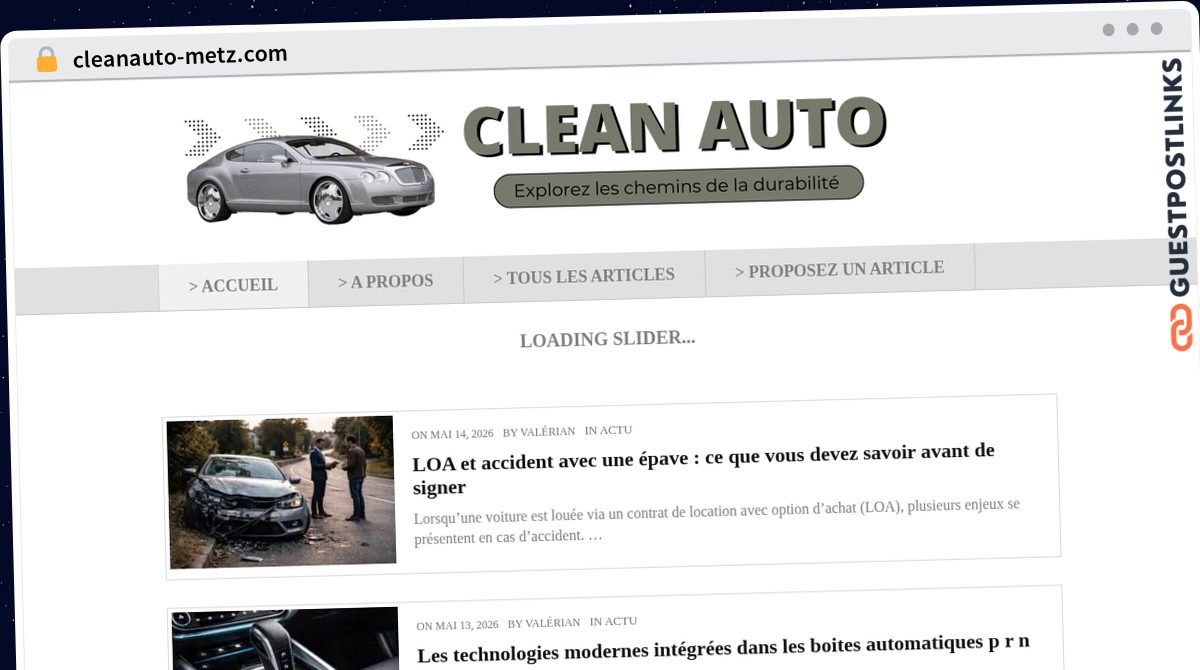
Task: Open the crashed car accident thumbnail
Action: coord(282,492)
